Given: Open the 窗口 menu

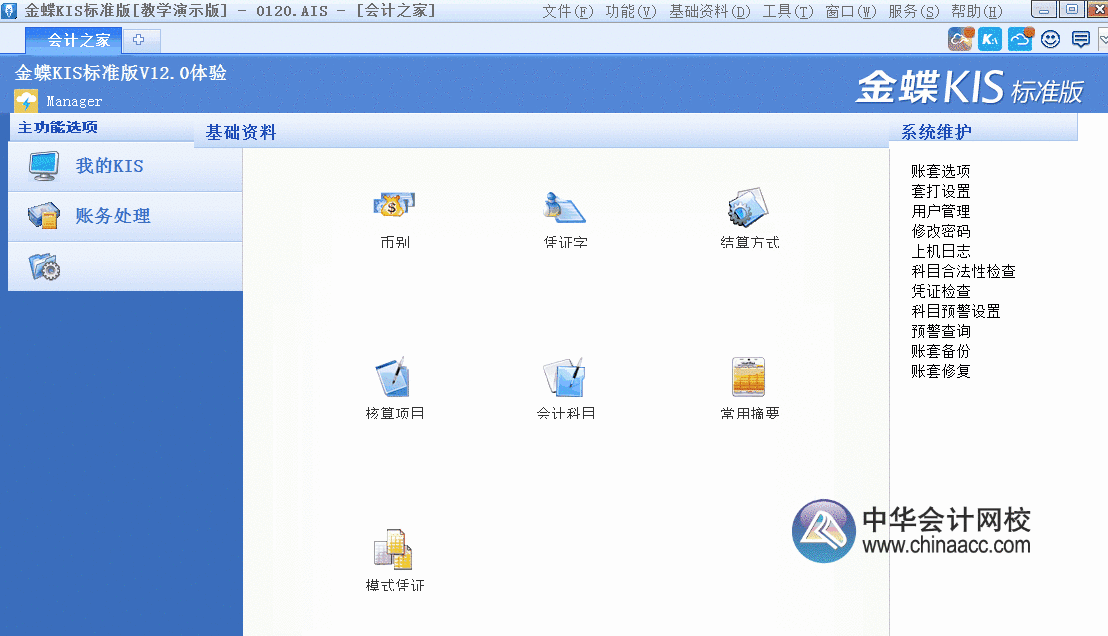Looking at the screenshot, I should tap(850, 10).
